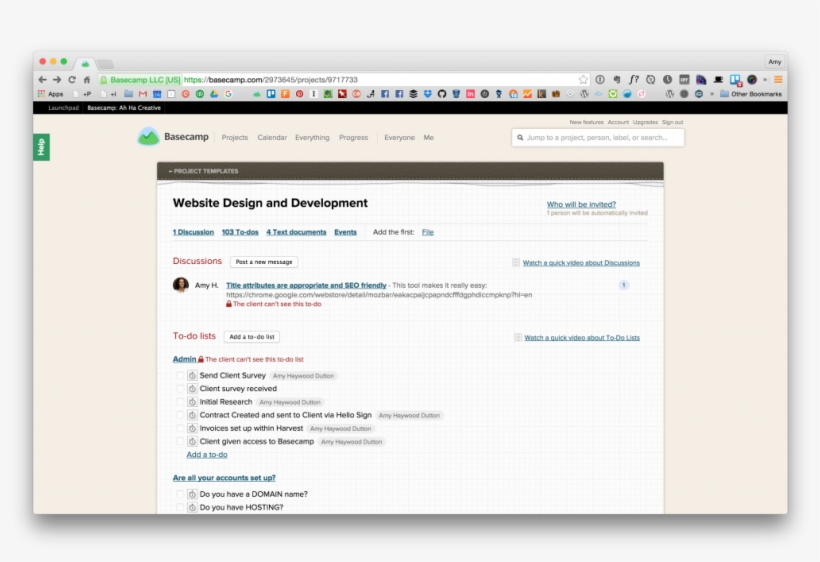
Task: Go back with the browser back arrow
Action: click(42, 79)
